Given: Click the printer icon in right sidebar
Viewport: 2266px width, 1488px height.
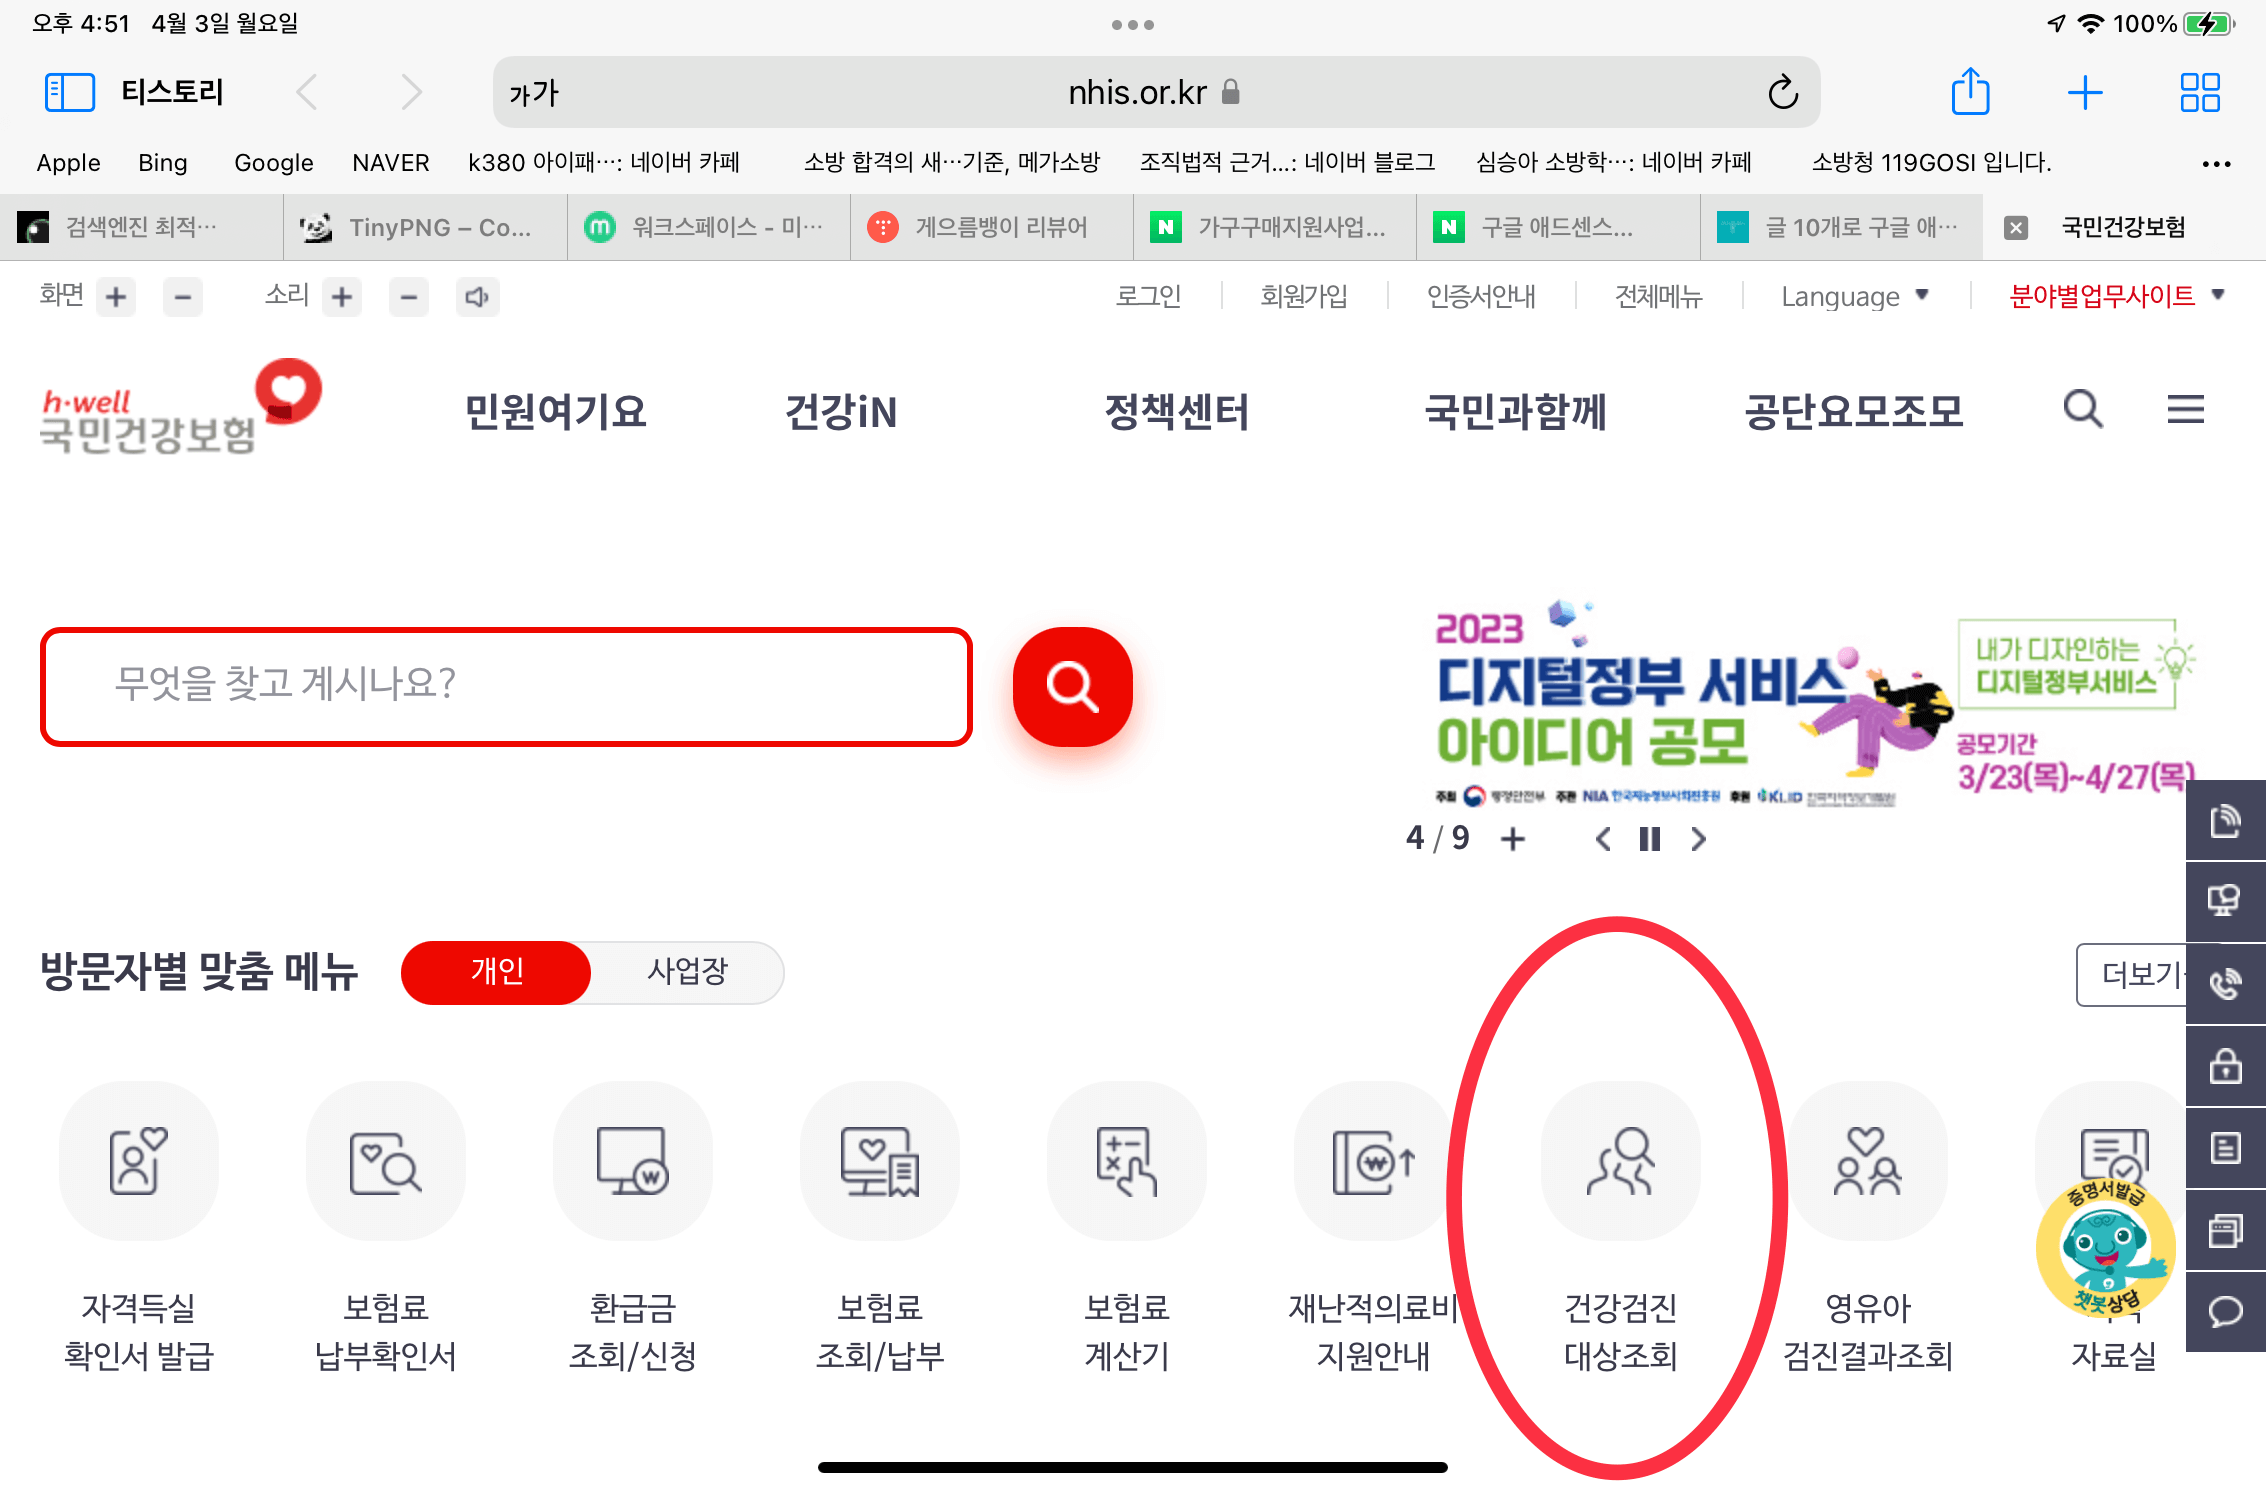Looking at the screenshot, I should tap(2225, 1230).
